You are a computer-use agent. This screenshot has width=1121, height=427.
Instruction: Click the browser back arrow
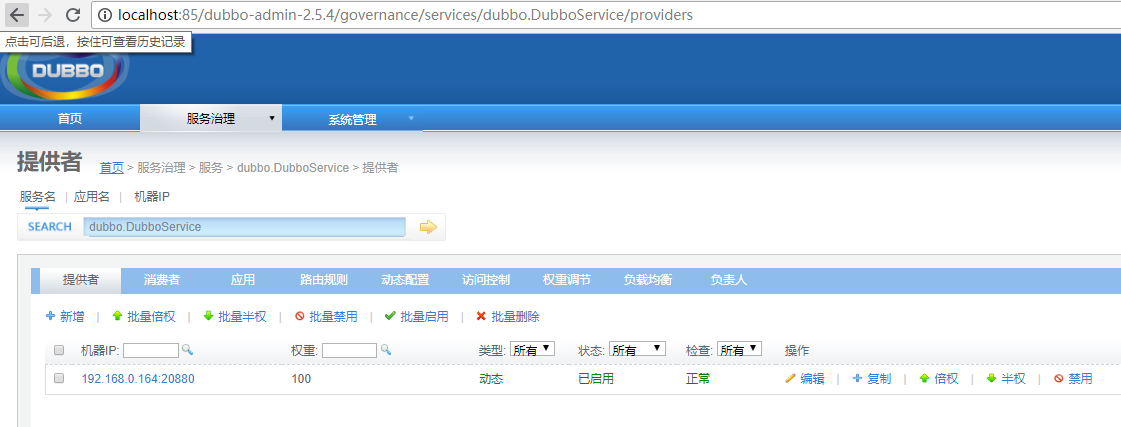pos(16,14)
